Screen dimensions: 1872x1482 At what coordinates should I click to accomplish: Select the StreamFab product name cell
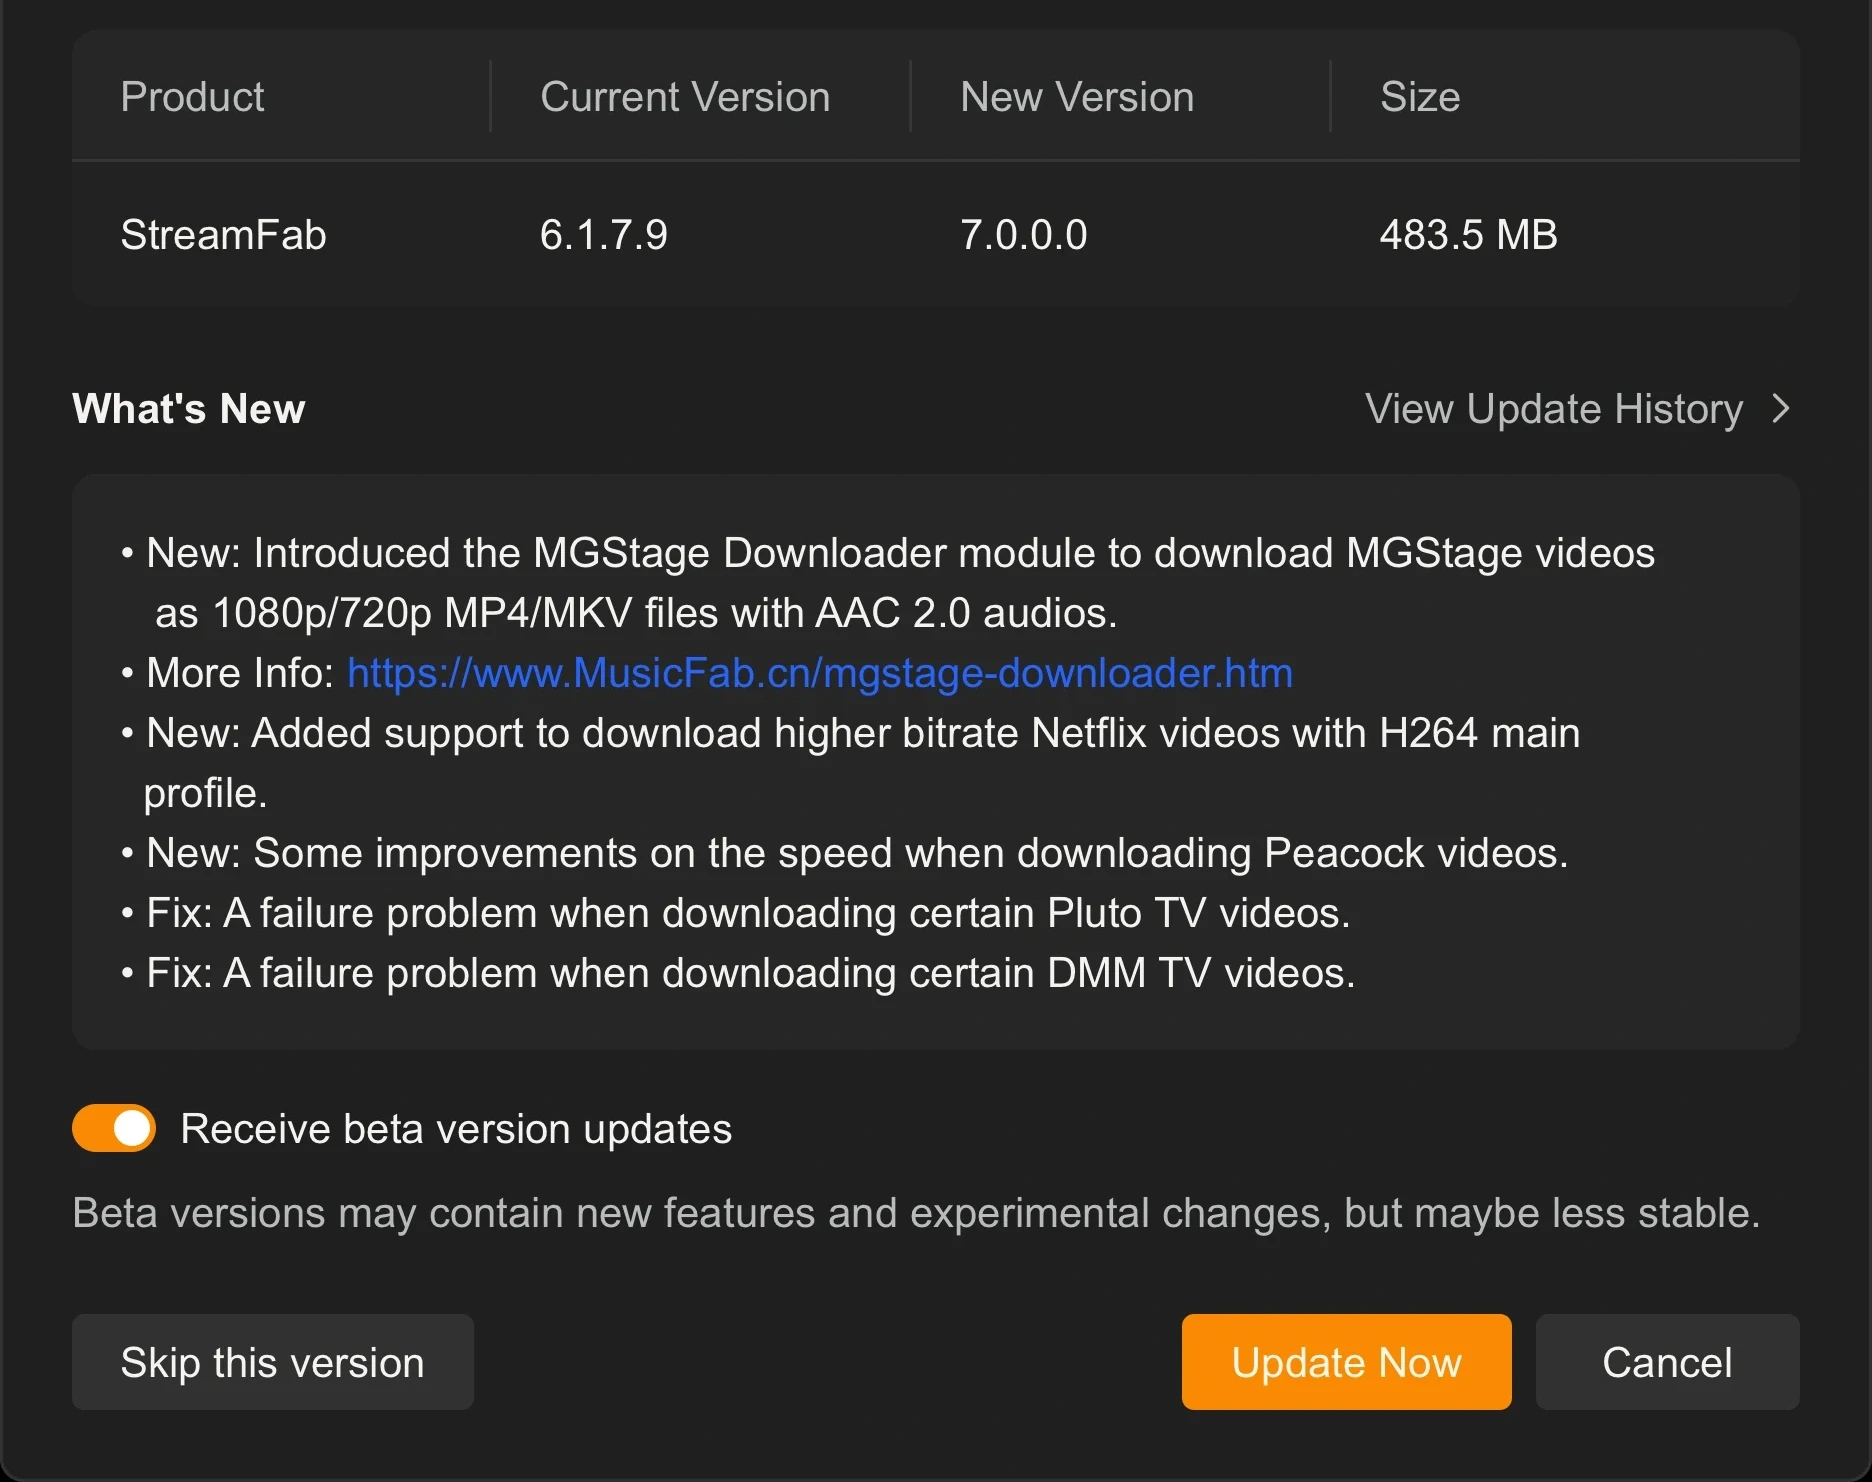[223, 235]
